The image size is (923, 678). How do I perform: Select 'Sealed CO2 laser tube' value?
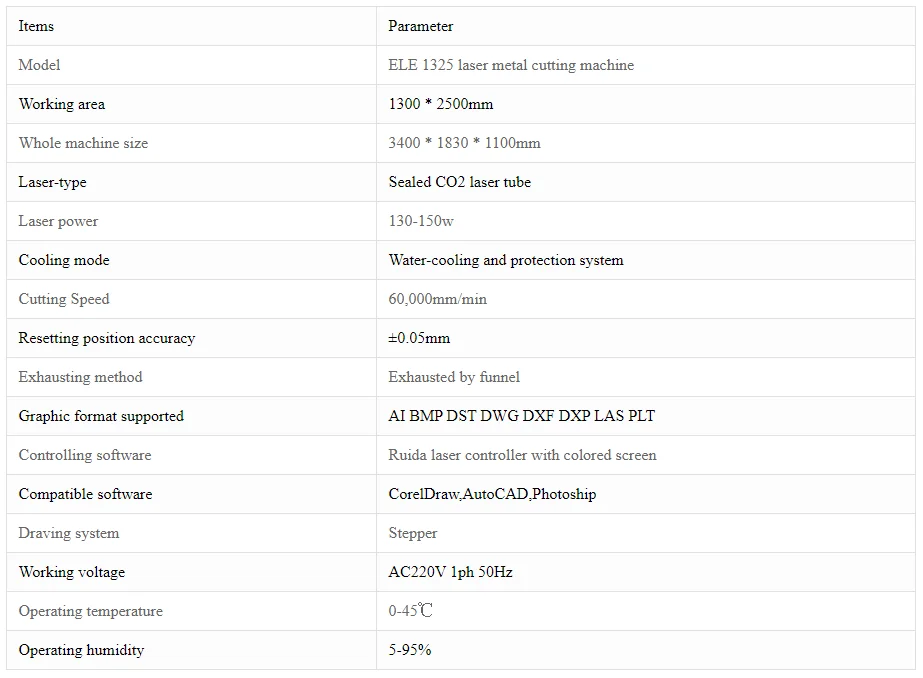pos(459,182)
